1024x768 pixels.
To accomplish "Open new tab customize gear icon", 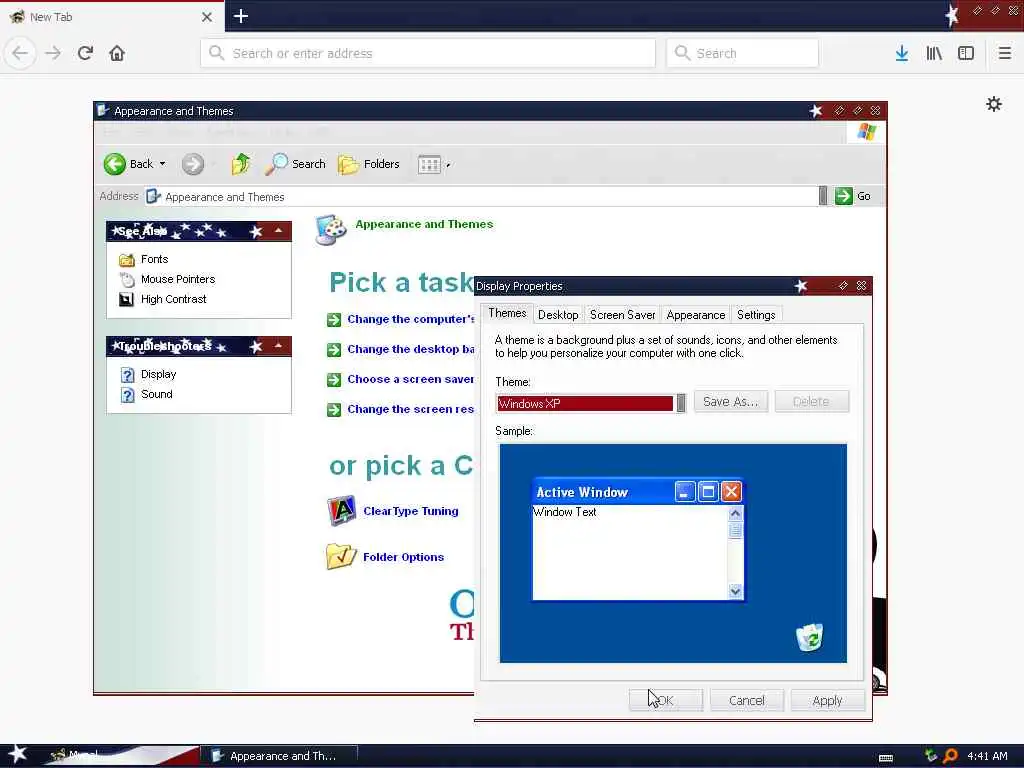I will coord(994,104).
